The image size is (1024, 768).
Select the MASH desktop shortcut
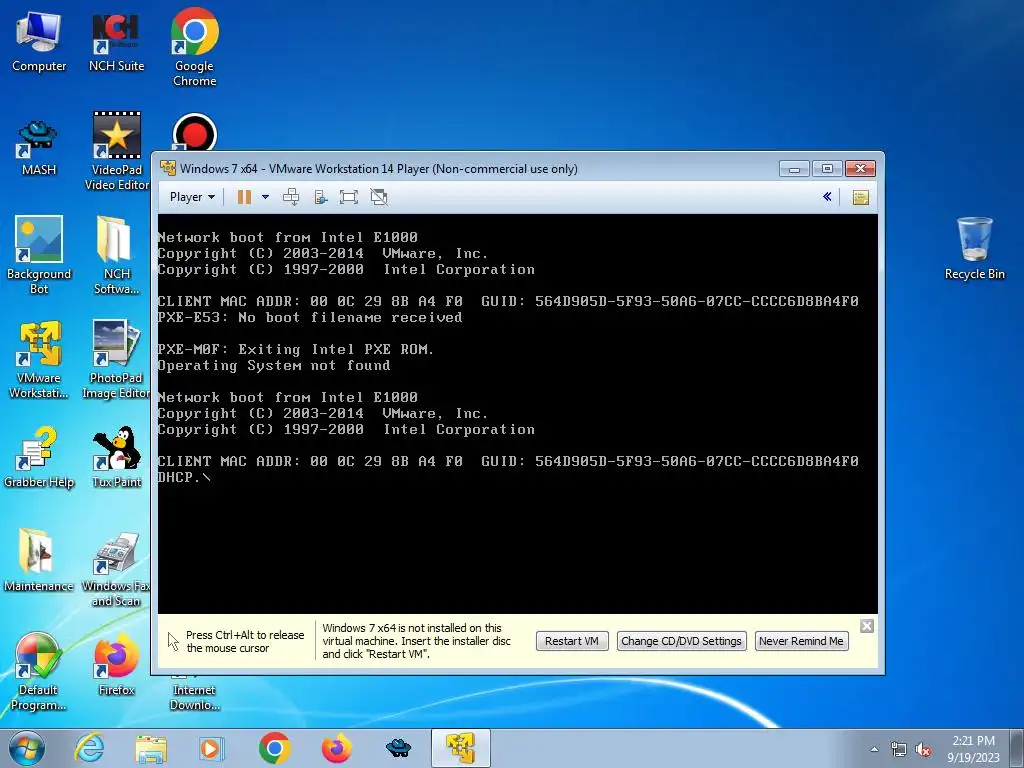tap(39, 148)
